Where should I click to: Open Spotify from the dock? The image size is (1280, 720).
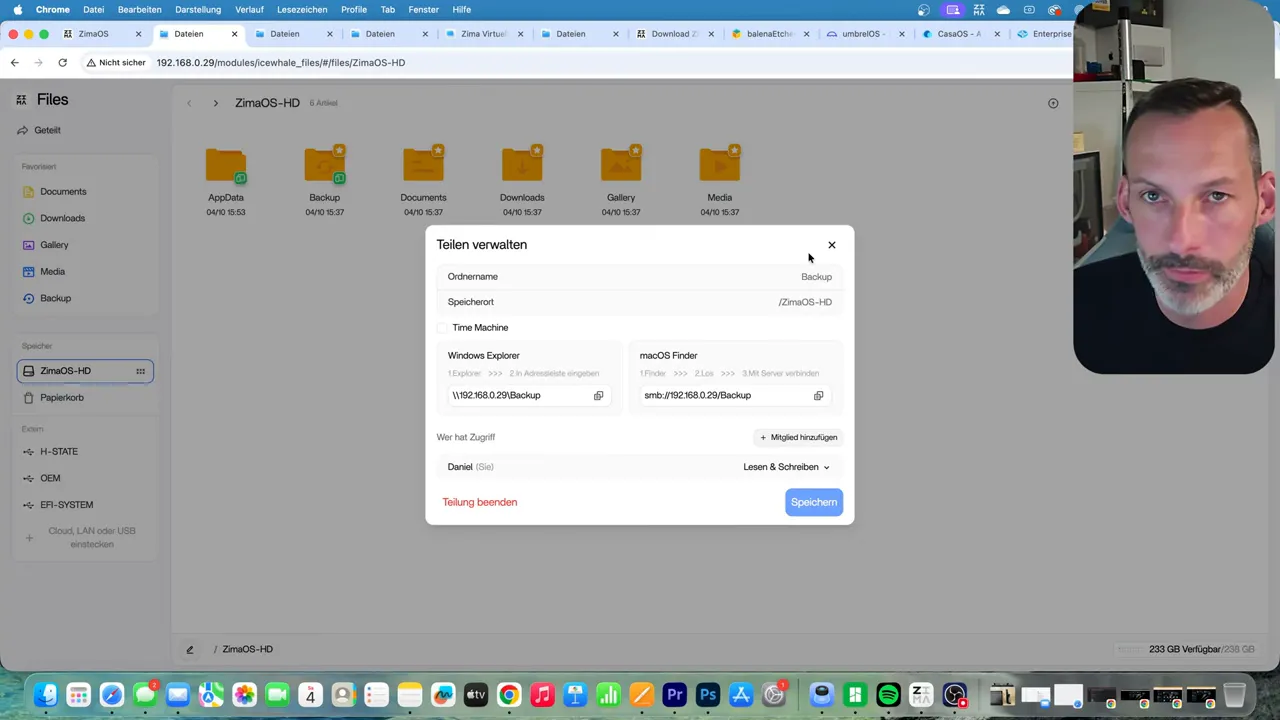(x=887, y=695)
